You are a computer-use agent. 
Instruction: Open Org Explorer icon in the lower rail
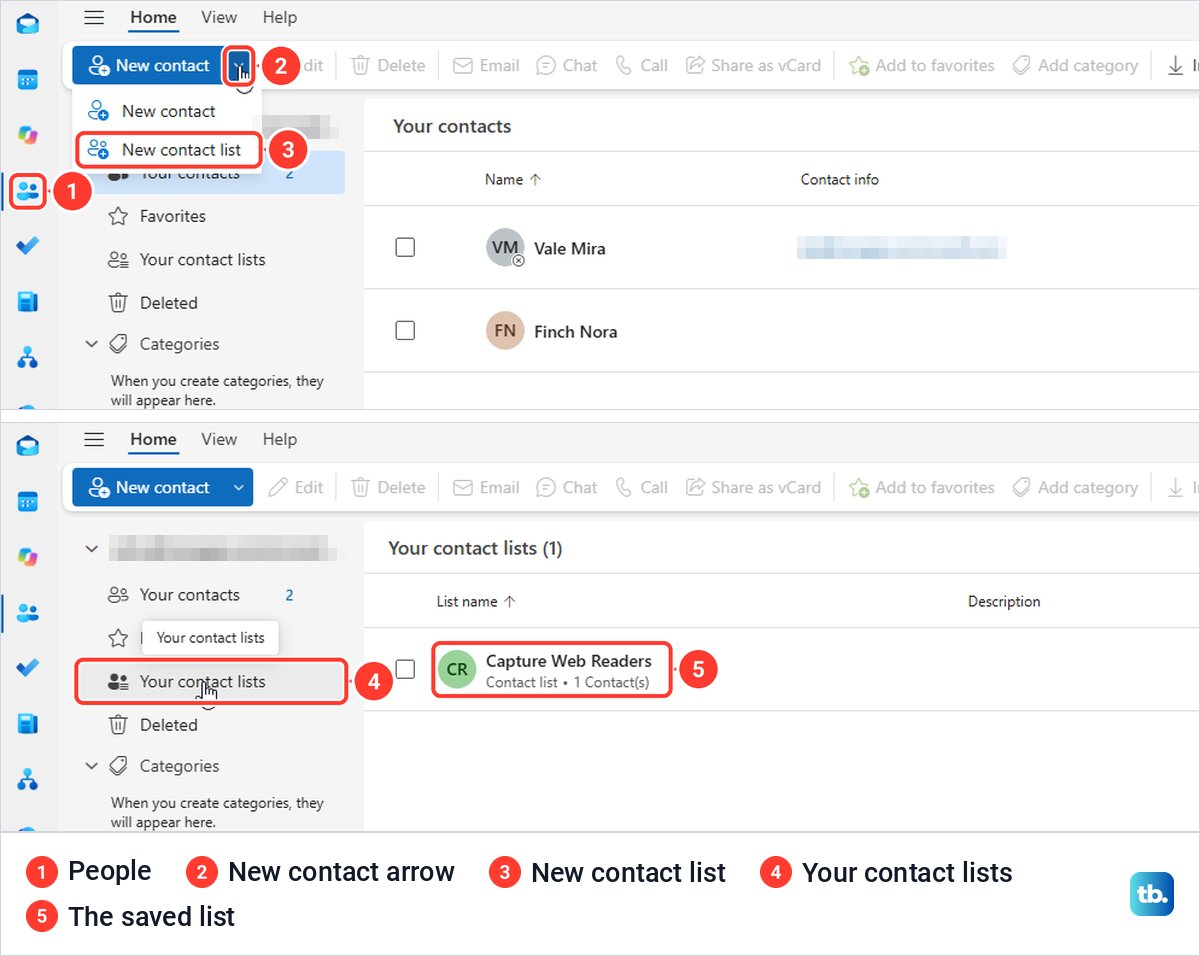28,779
